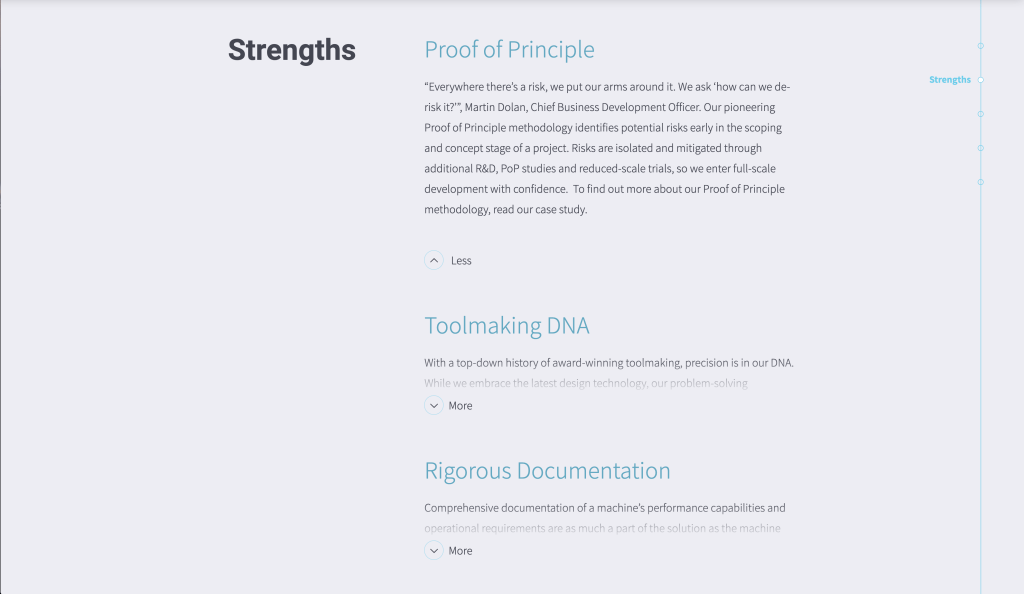This screenshot has height=594, width=1024.
Task: Click the down-chevron icon under Rigorous Documentation
Action: tap(433, 550)
